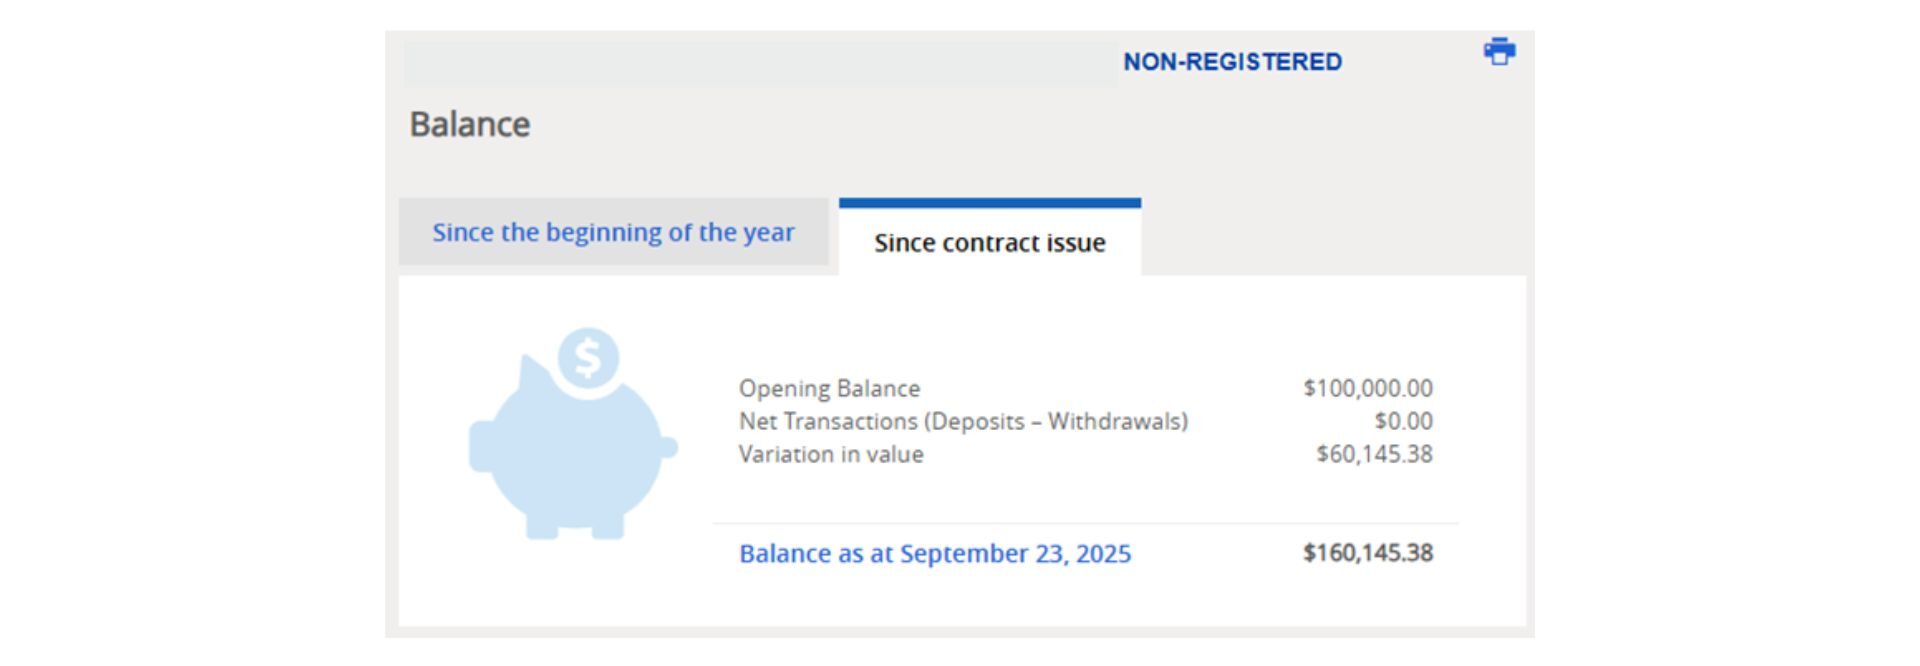Click the Net Transactions (Deposits – Withdrawals) label
This screenshot has width=1920, height=666.
coord(963,421)
